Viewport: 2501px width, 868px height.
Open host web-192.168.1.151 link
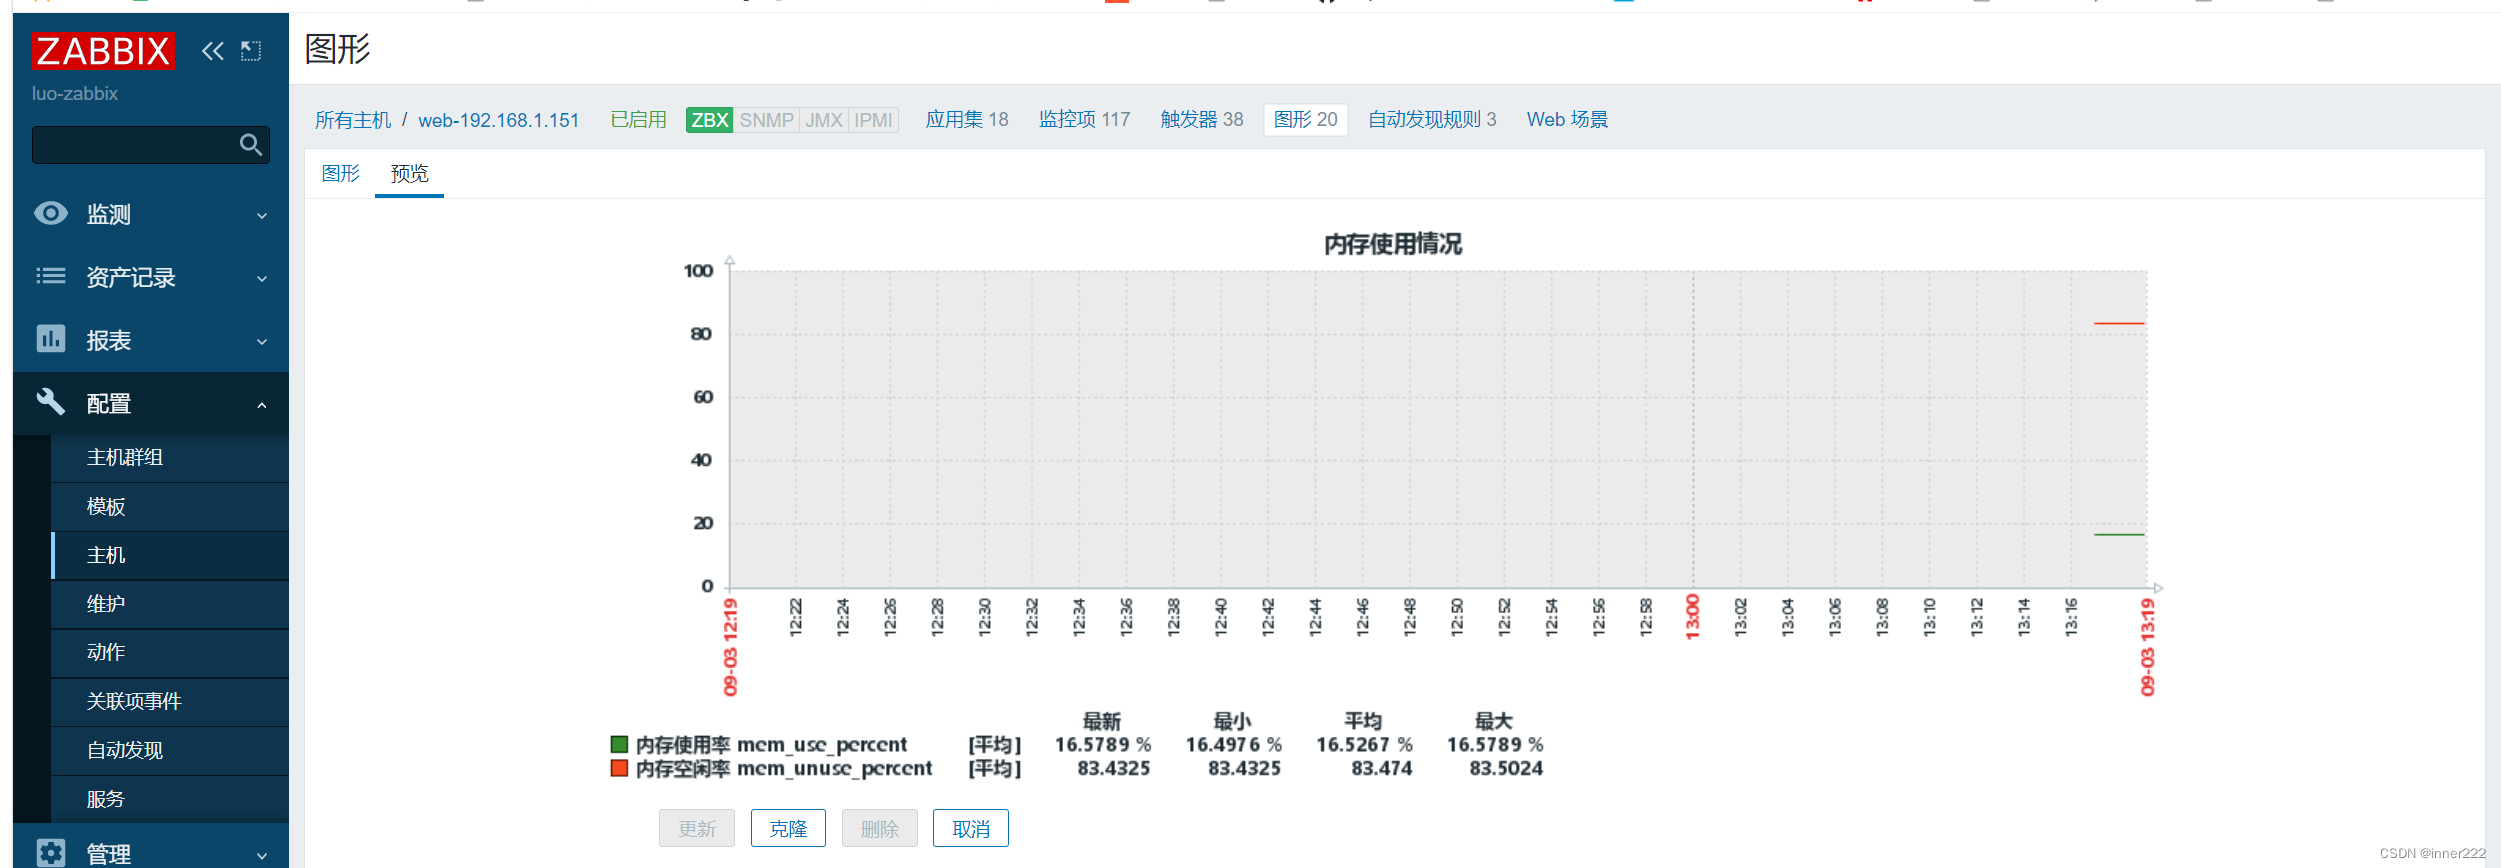tap(499, 120)
